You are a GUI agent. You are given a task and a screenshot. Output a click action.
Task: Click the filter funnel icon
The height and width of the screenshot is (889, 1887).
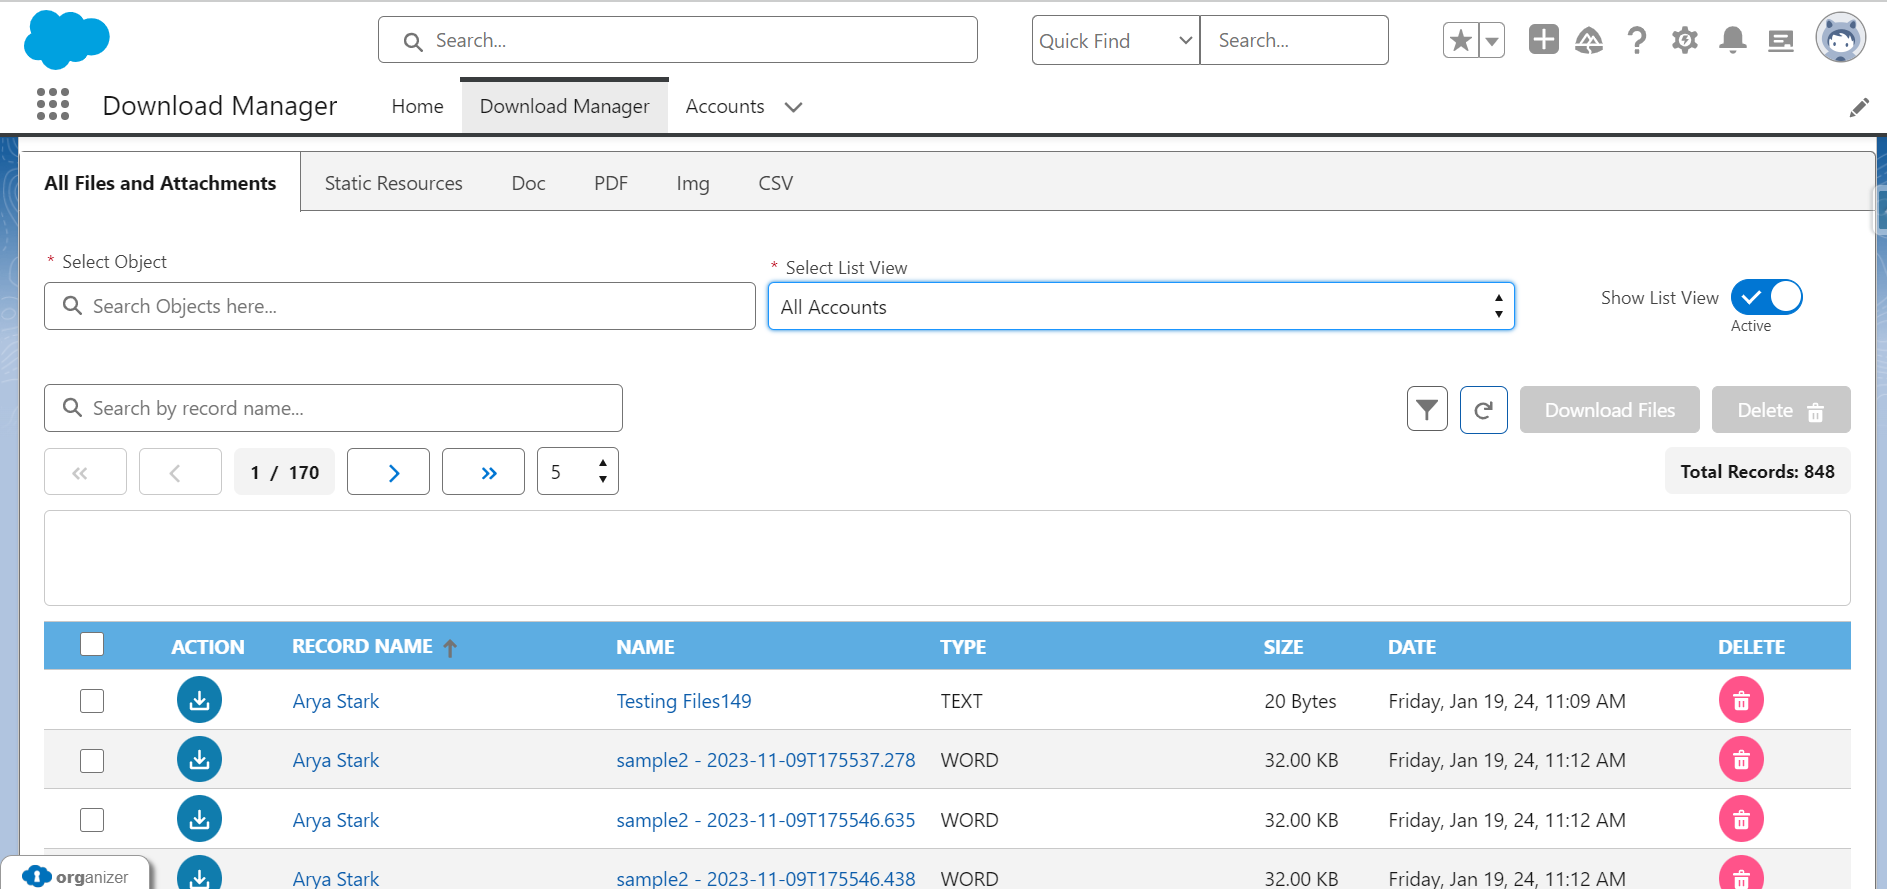(1427, 409)
